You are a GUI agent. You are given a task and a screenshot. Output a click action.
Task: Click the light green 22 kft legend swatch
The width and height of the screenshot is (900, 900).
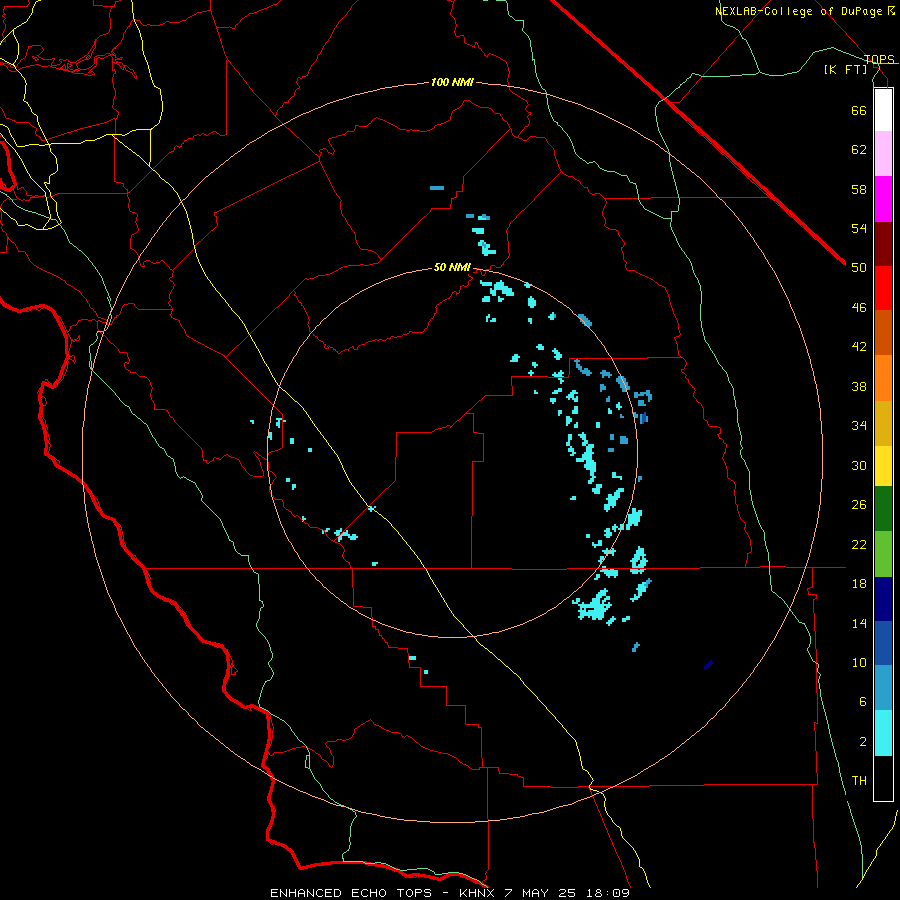[883, 554]
